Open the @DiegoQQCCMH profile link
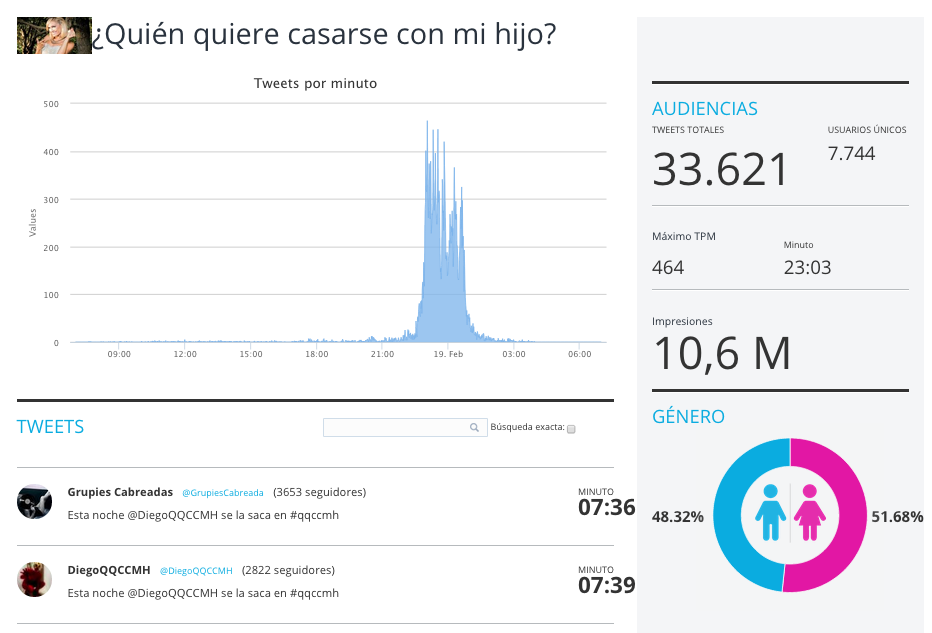The image size is (932, 633). [196, 571]
